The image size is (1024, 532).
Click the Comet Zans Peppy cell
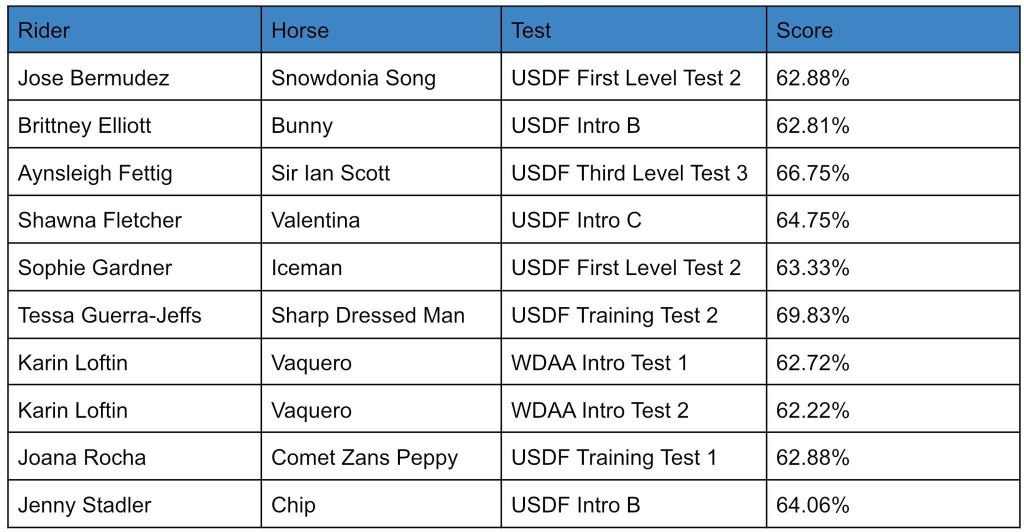tap(381, 456)
